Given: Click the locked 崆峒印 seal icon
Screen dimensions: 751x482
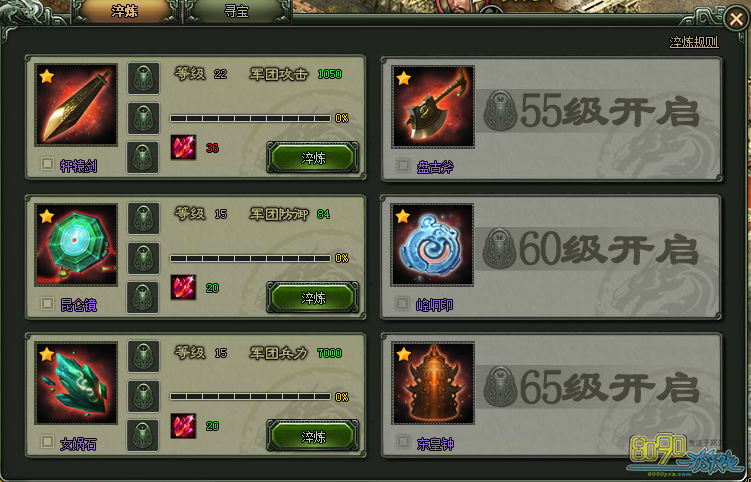Looking at the screenshot, I should (x=432, y=245).
